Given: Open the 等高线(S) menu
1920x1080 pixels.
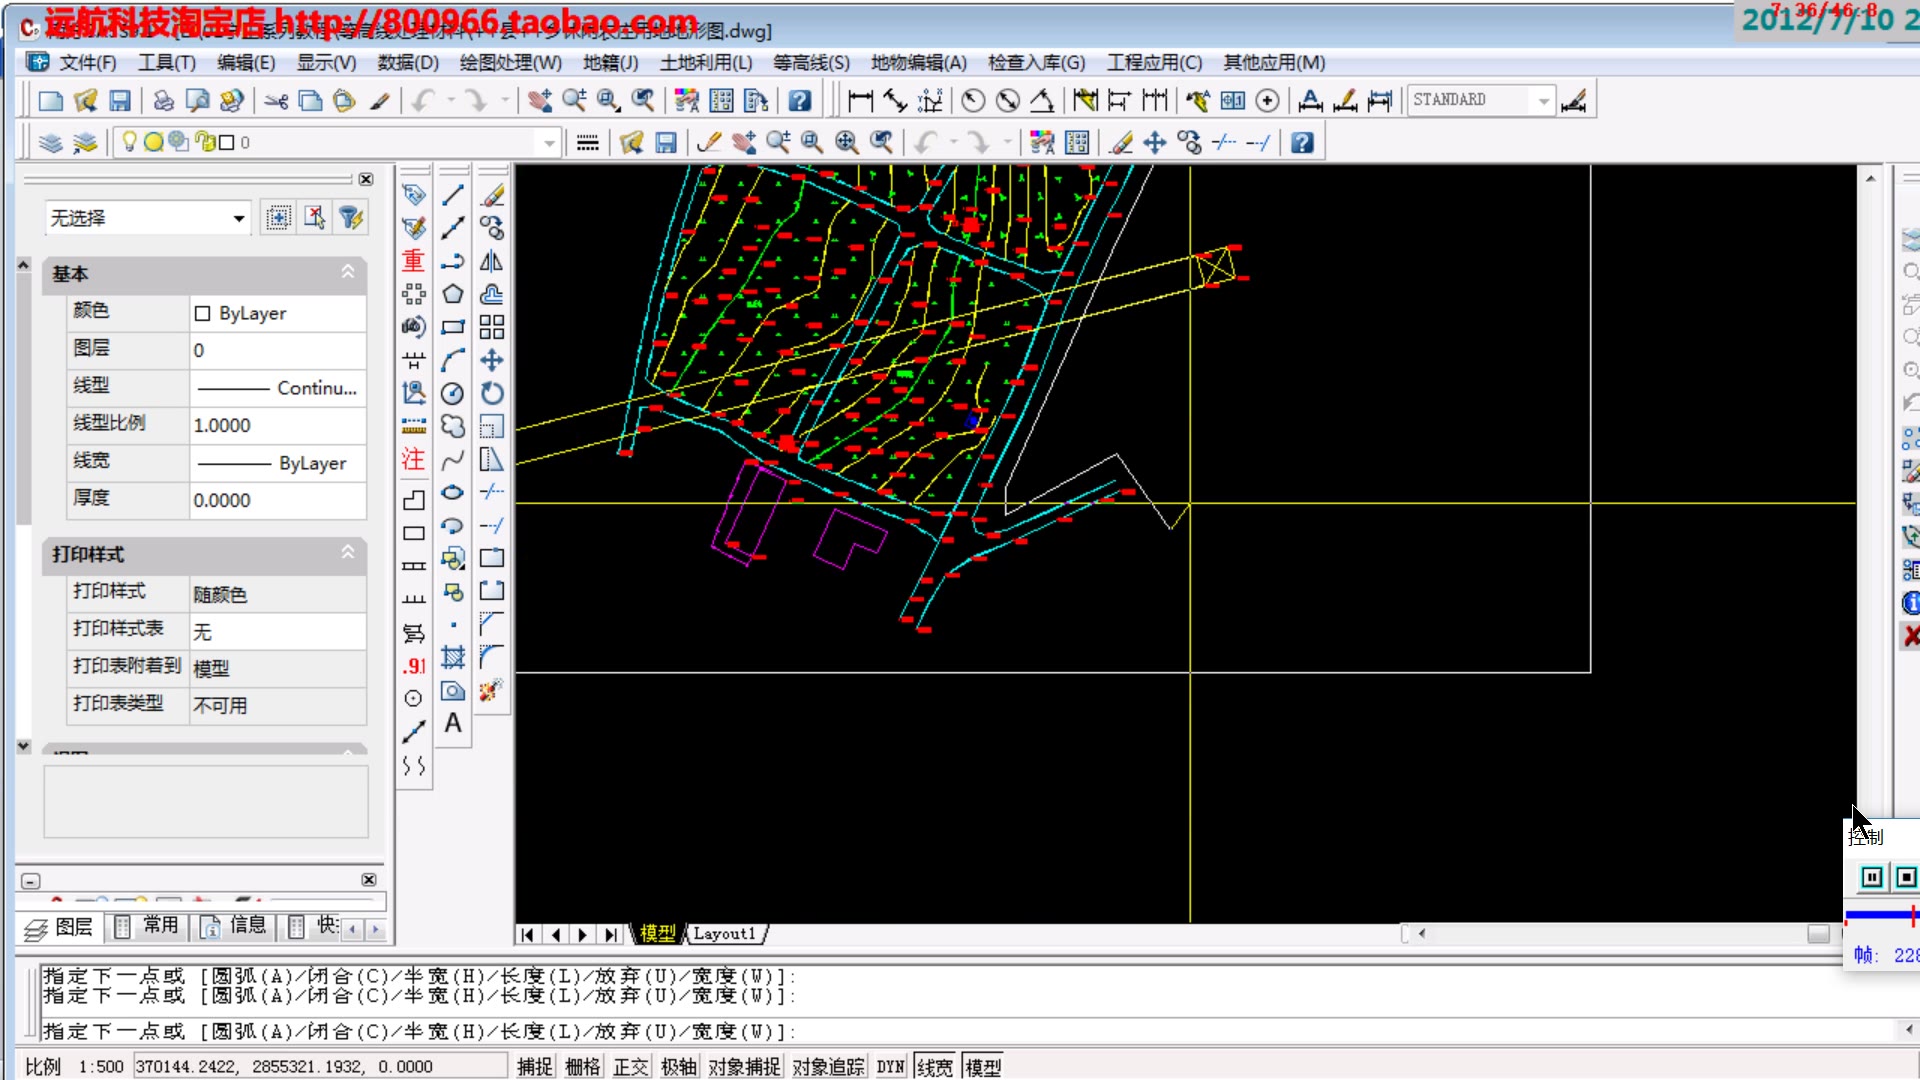Looking at the screenshot, I should coord(811,62).
